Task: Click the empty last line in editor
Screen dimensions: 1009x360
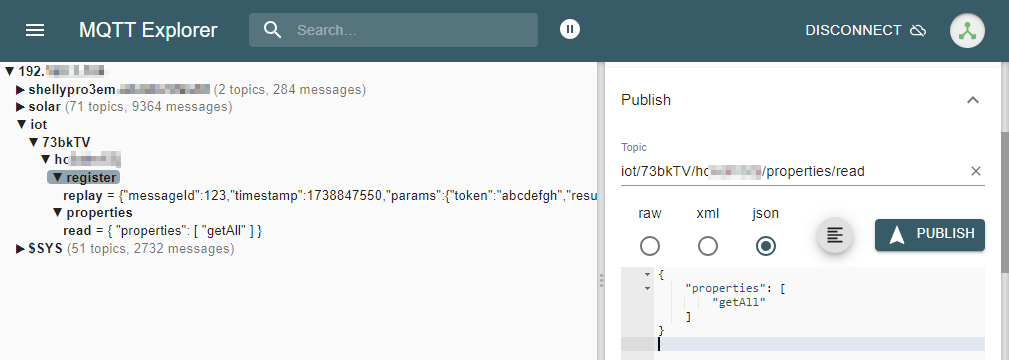Action: tap(820, 345)
